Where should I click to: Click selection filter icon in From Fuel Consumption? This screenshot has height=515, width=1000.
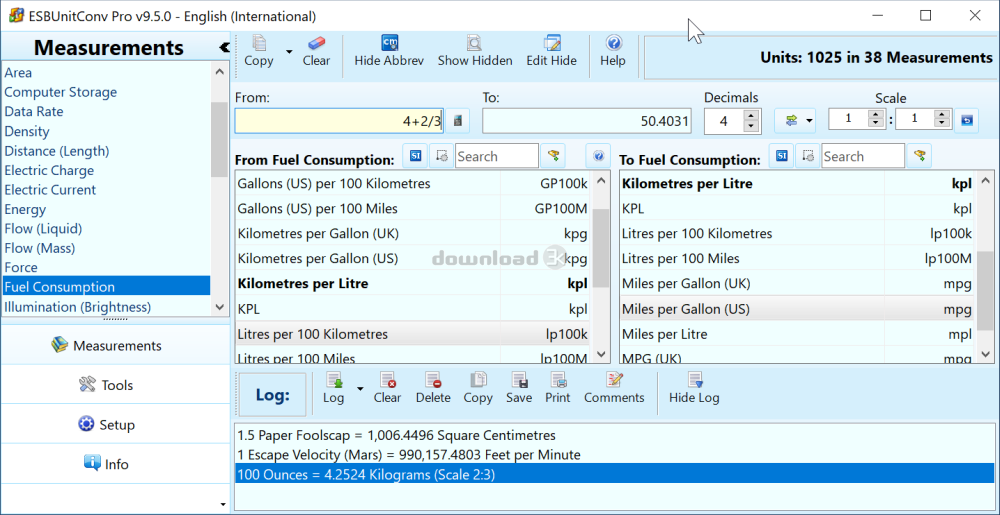pos(441,156)
